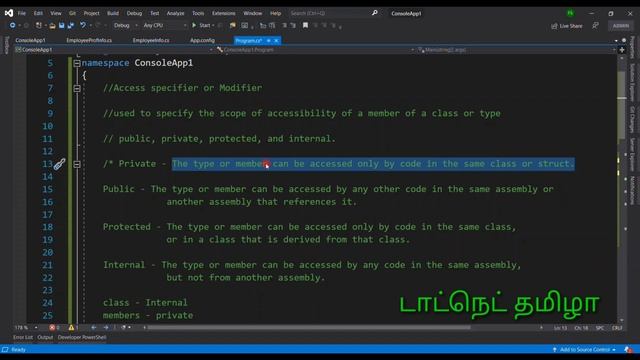The height and width of the screenshot is (360, 640).
Task: Click the Save toolbar icon
Action: click(x=61, y=25)
